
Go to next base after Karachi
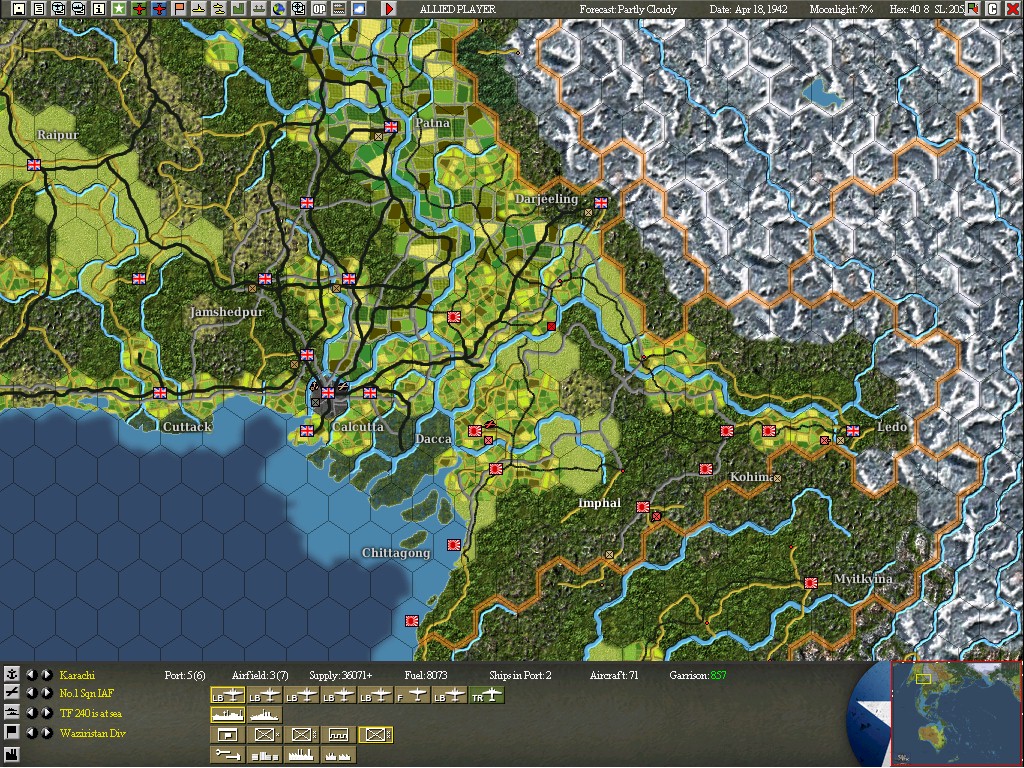pos(47,675)
